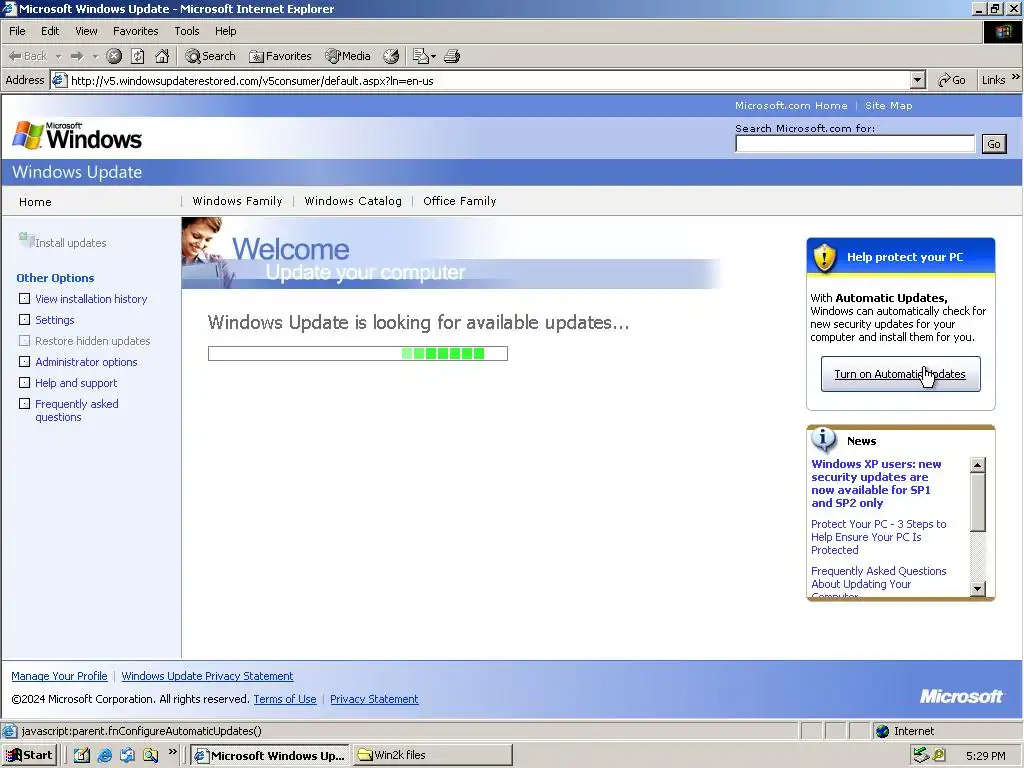The height and width of the screenshot is (768, 1024).
Task: Open the Windows Catalog tab
Action: click(353, 201)
